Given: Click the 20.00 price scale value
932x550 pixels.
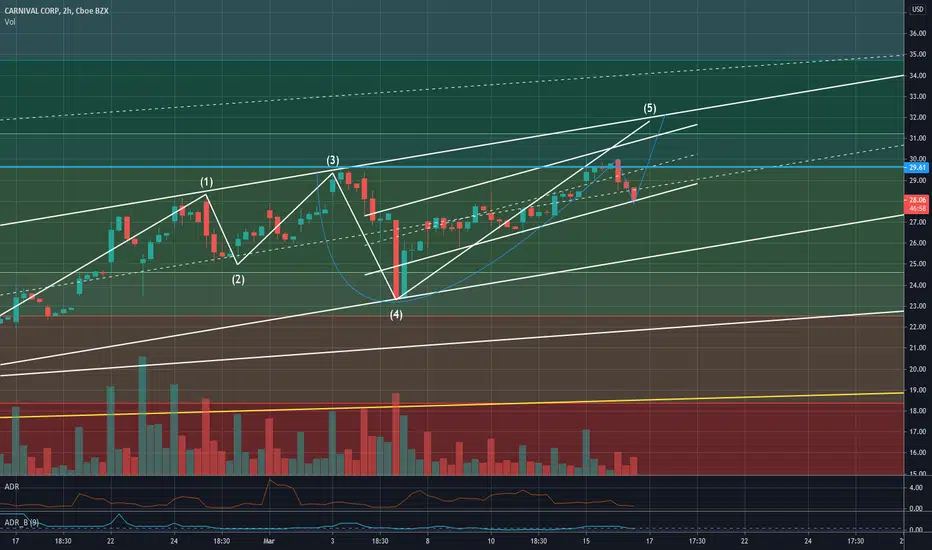Looking at the screenshot, I should pos(917,369).
